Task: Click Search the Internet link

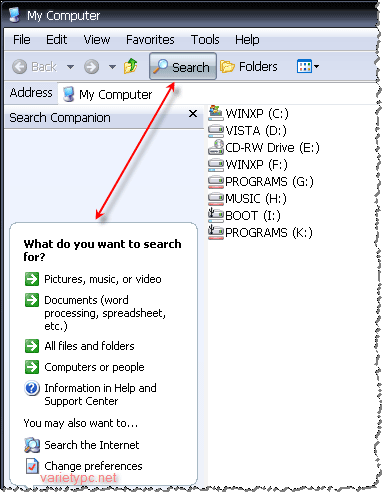Action: pos(92,445)
